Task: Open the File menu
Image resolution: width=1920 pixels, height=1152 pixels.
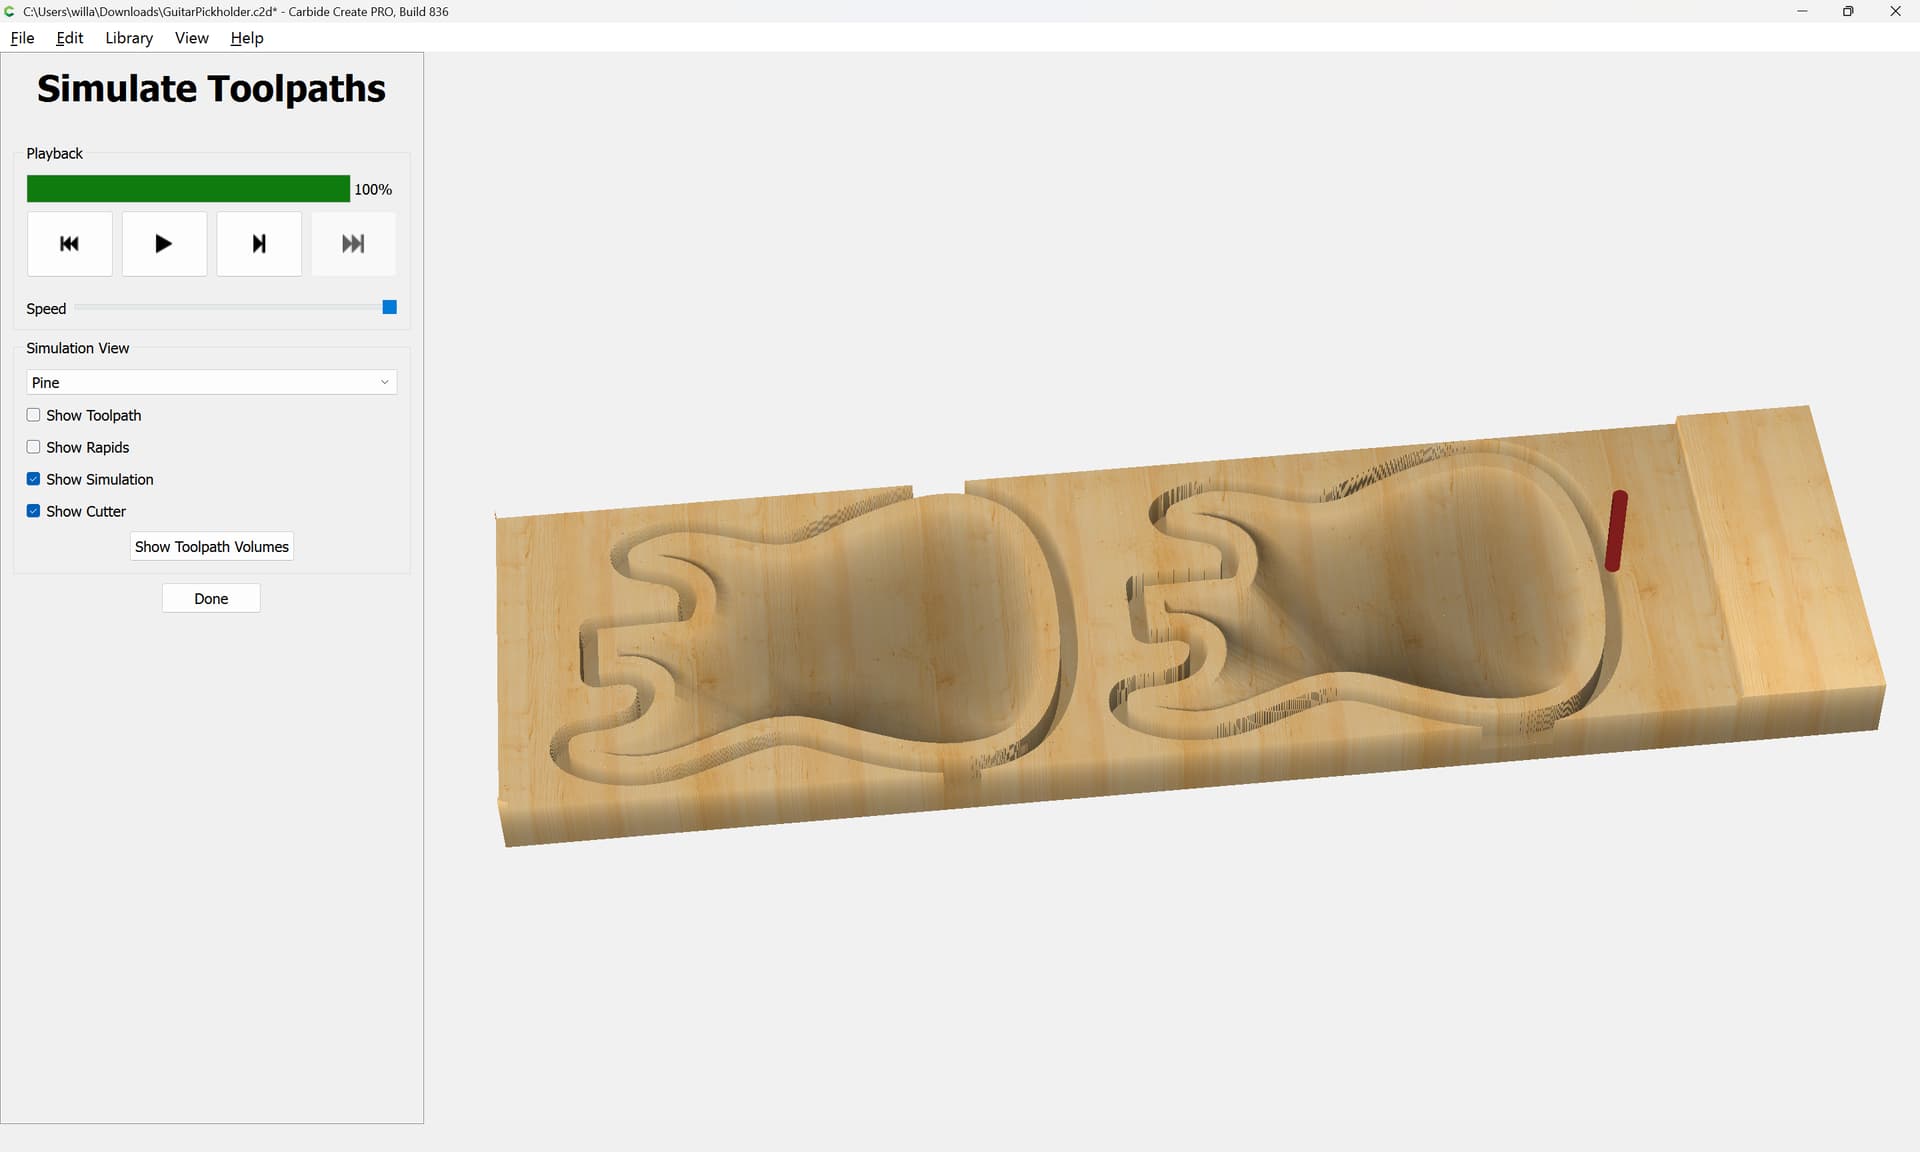Action: click(x=22, y=38)
